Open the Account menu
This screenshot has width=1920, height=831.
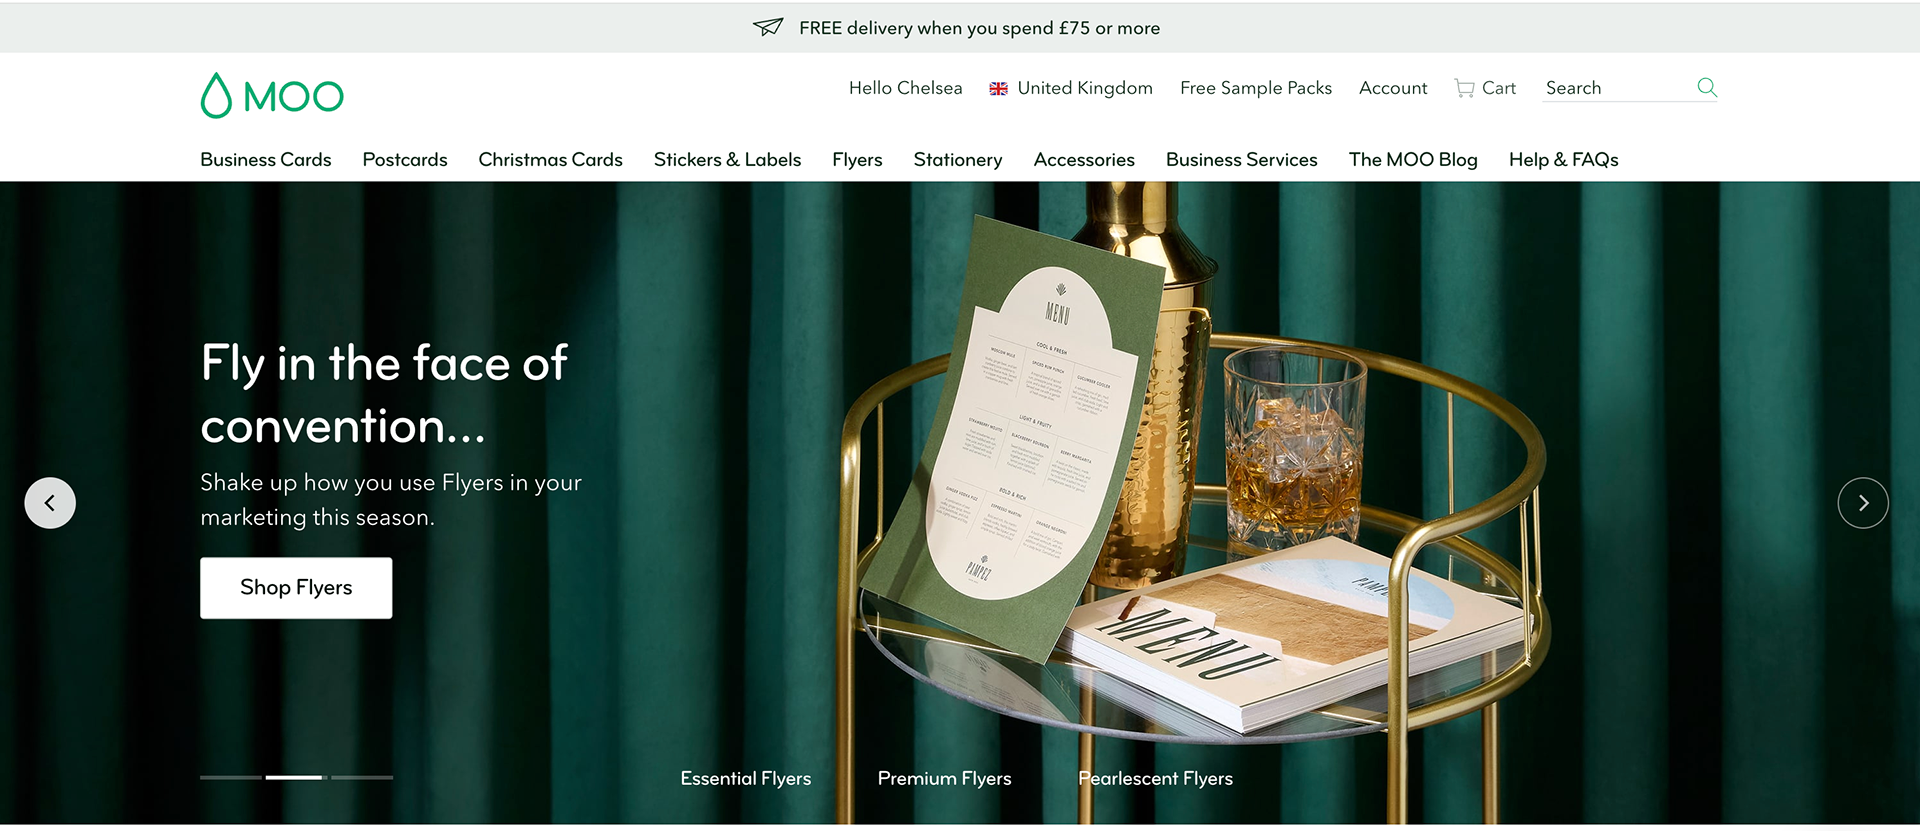tap(1393, 88)
